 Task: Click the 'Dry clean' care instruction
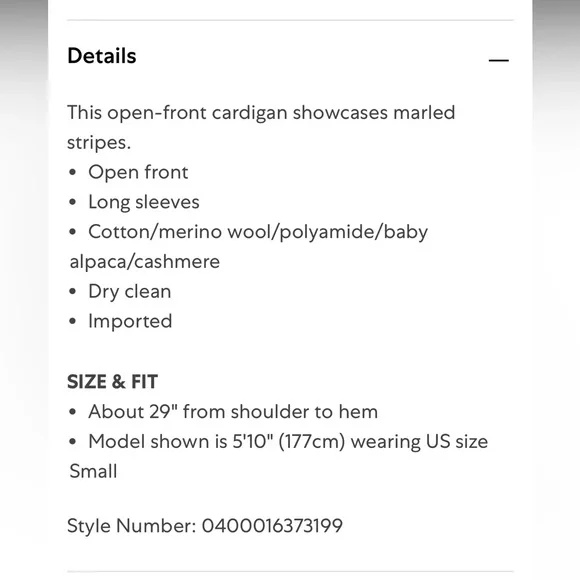click(129, 292)
